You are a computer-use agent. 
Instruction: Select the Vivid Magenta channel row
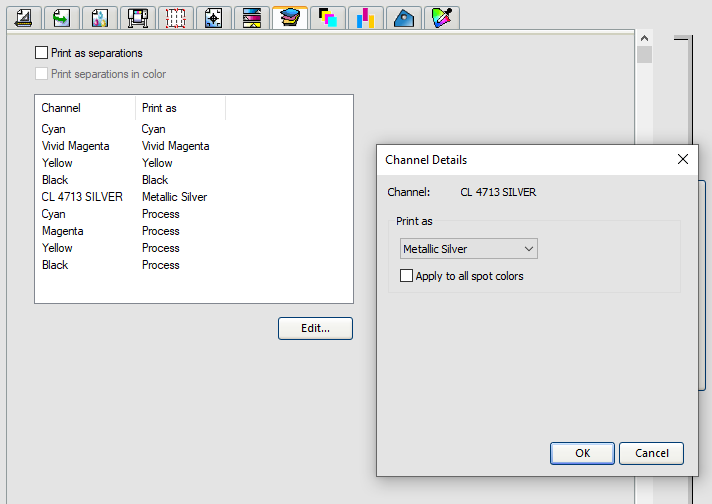[194, 146]
